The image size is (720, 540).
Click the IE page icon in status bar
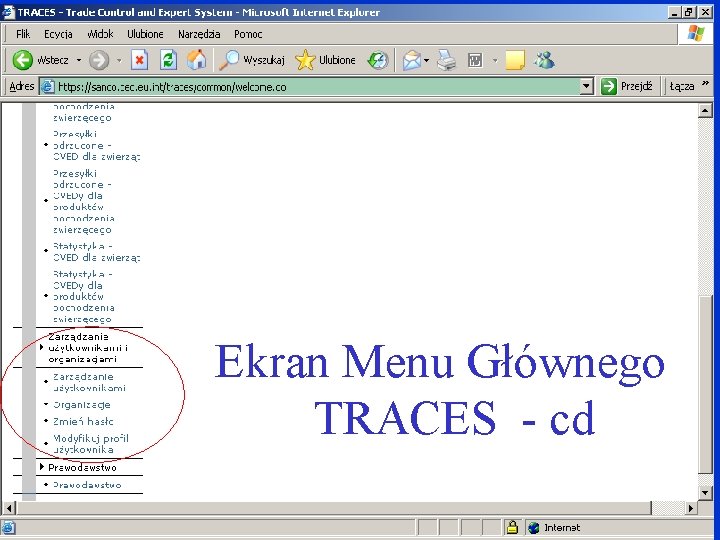[9, 528]
